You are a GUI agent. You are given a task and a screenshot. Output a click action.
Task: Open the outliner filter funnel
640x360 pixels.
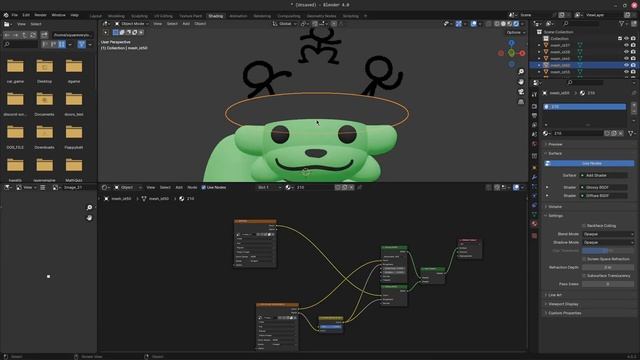point(622,24)
